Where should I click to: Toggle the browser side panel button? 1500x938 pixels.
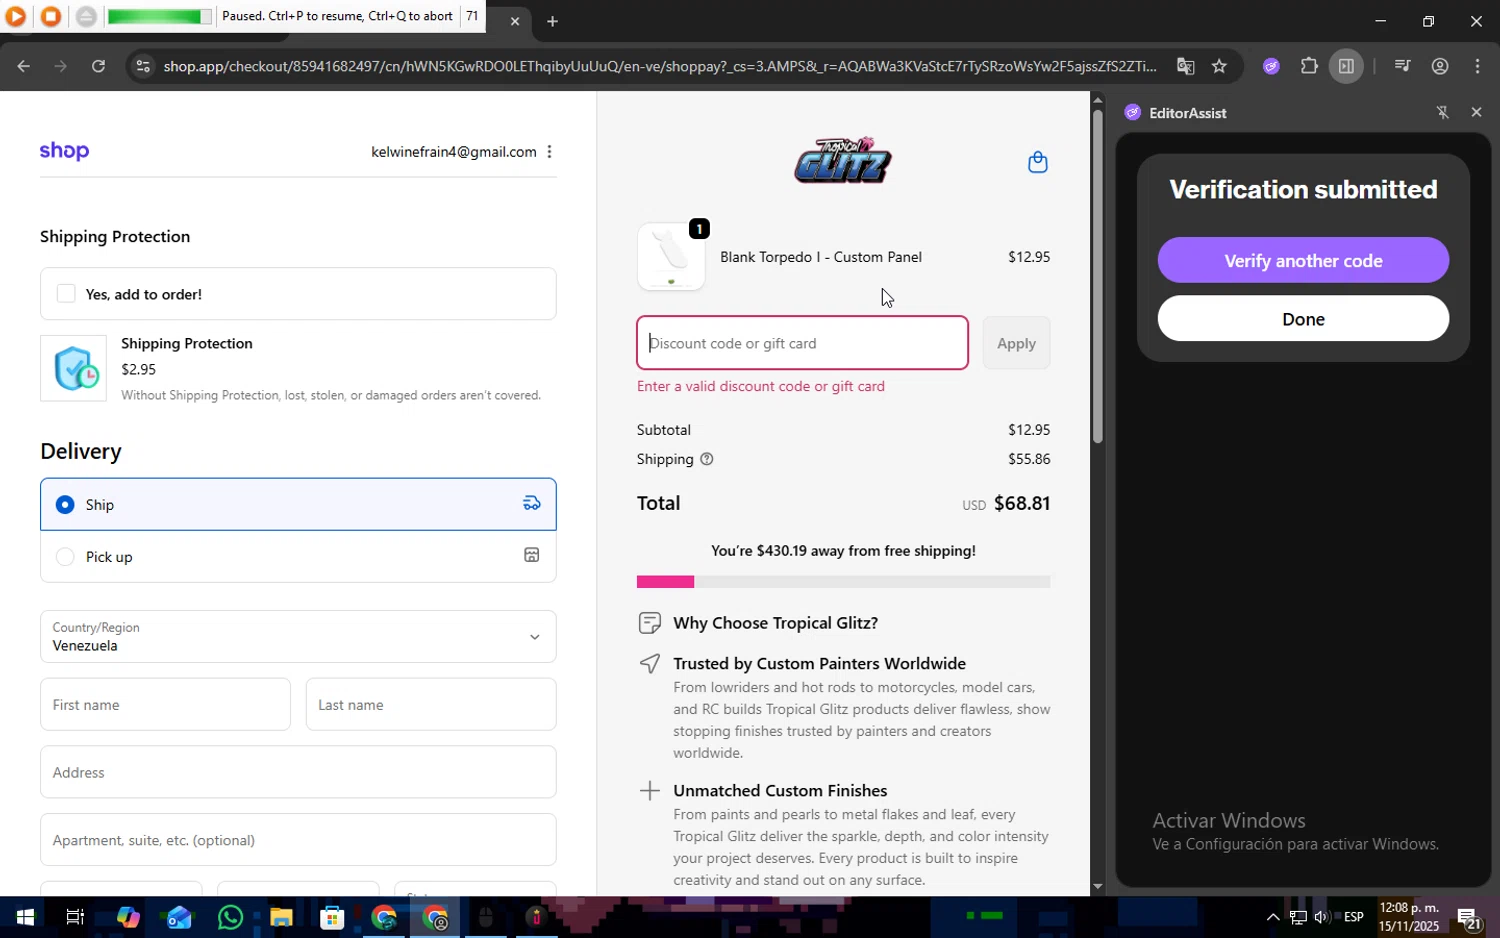pos(1346,66)
